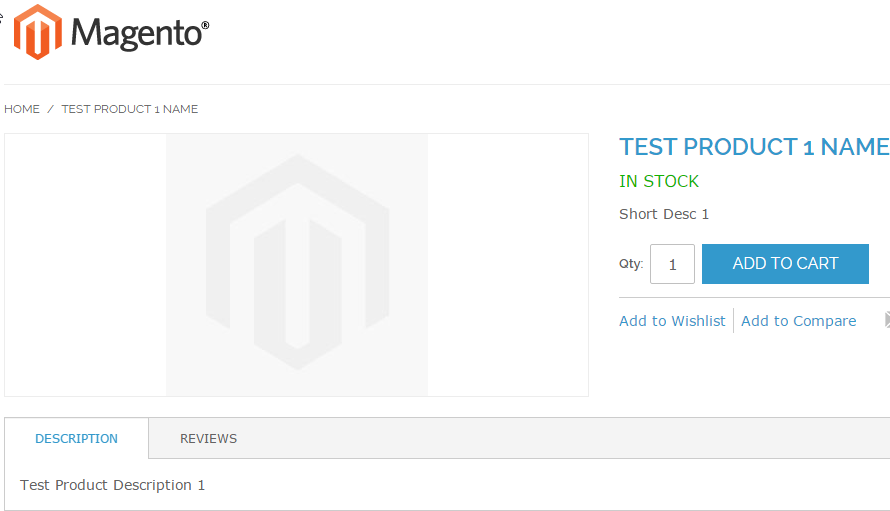Add the product to cart
This screenshot has width=890, height=511.
[785, 263]
